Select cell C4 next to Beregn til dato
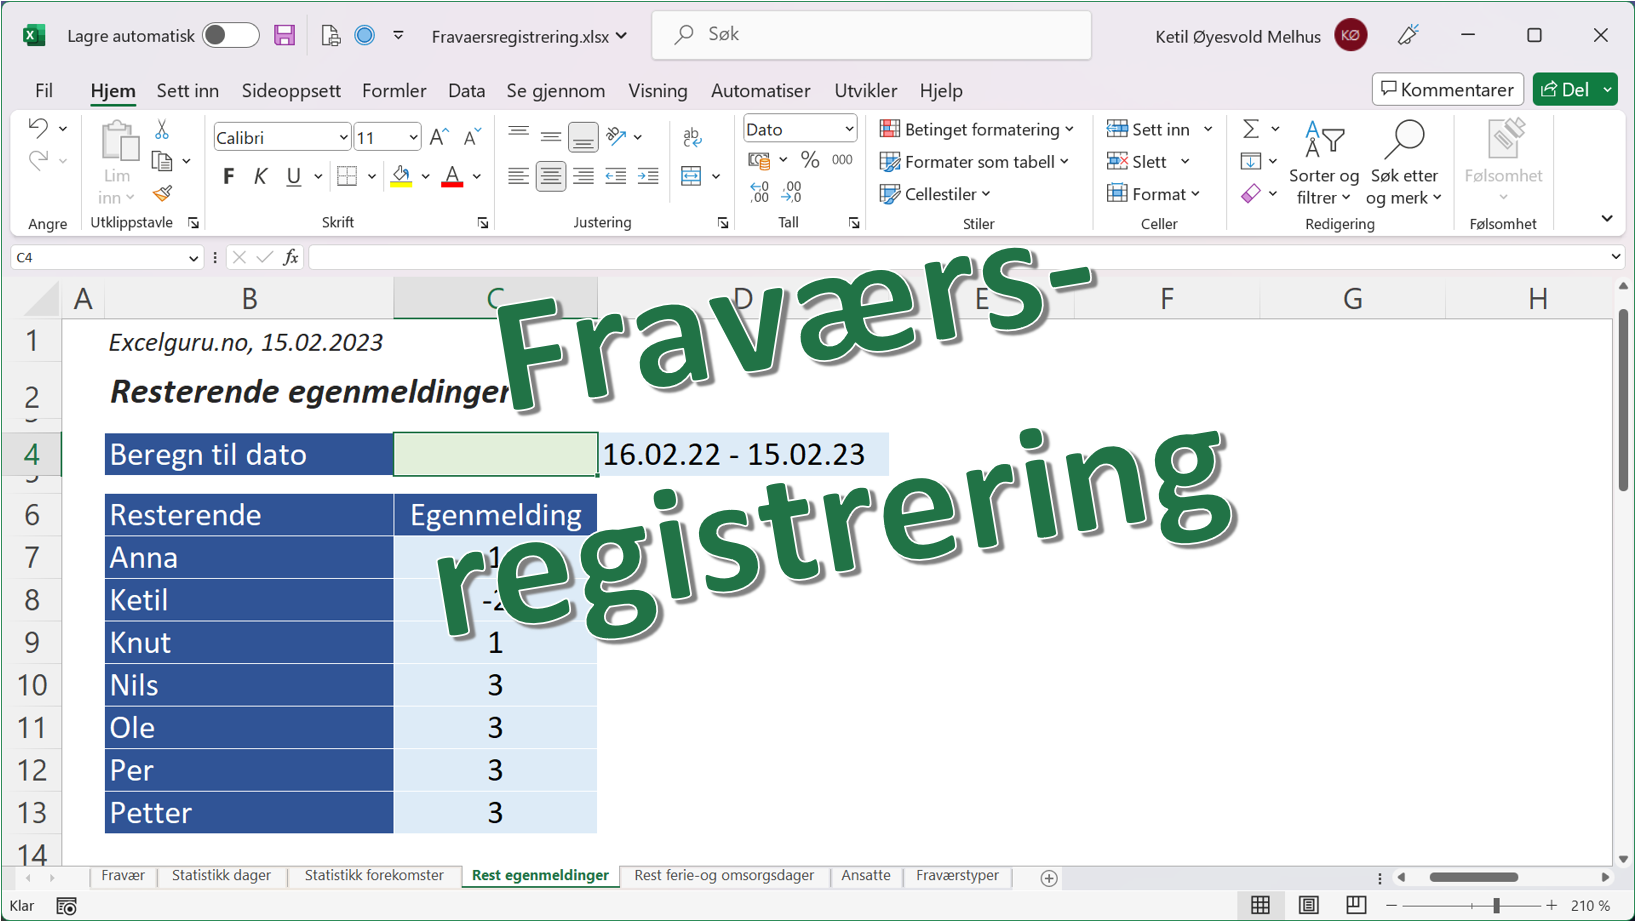 pyautogui.click(x=496, y=454)
